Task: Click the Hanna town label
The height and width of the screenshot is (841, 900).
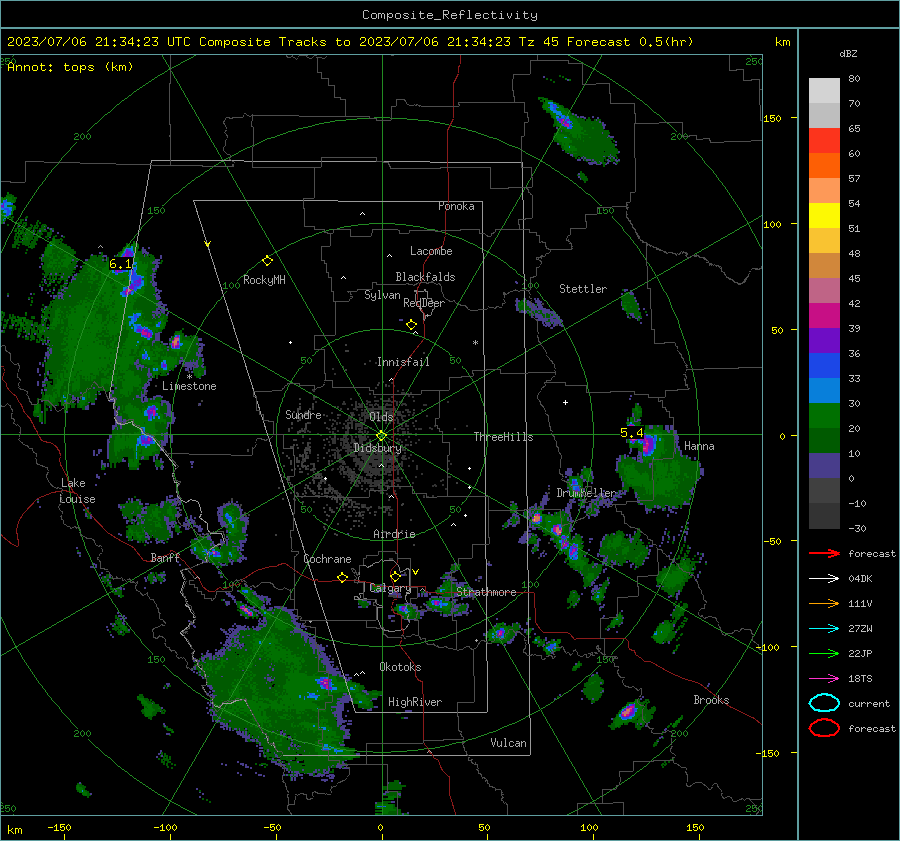Action: (x=699, y=446)
